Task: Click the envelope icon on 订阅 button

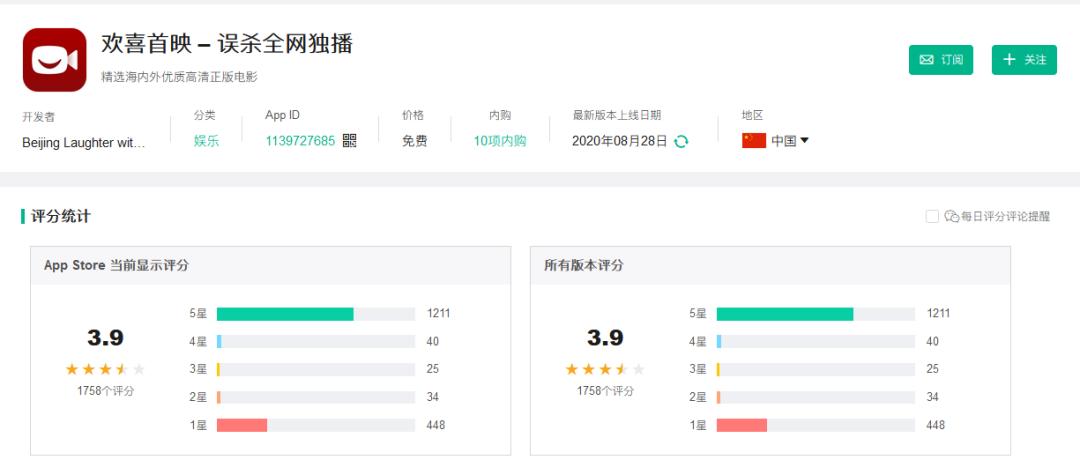Action: (x=926, y=60)
